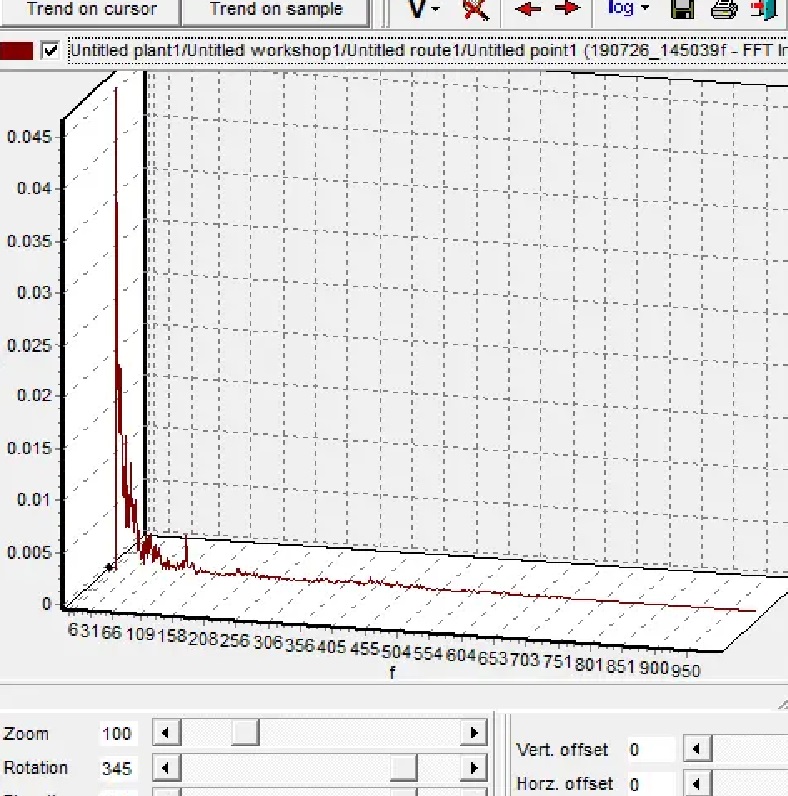Click the resize grip under the 3D chart
The width and height of the screenshot is (788, 796).
point(782,704)
